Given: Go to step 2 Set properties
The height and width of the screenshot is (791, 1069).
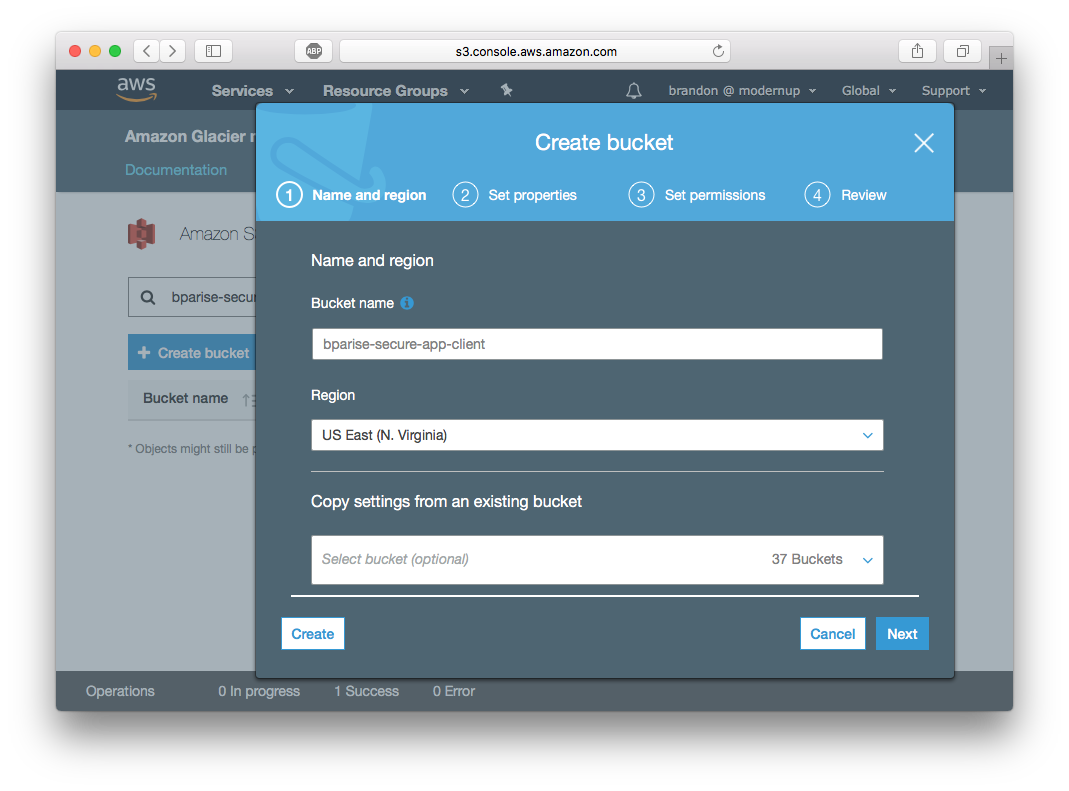Looking at the screenshot, I should click(515, 195).
